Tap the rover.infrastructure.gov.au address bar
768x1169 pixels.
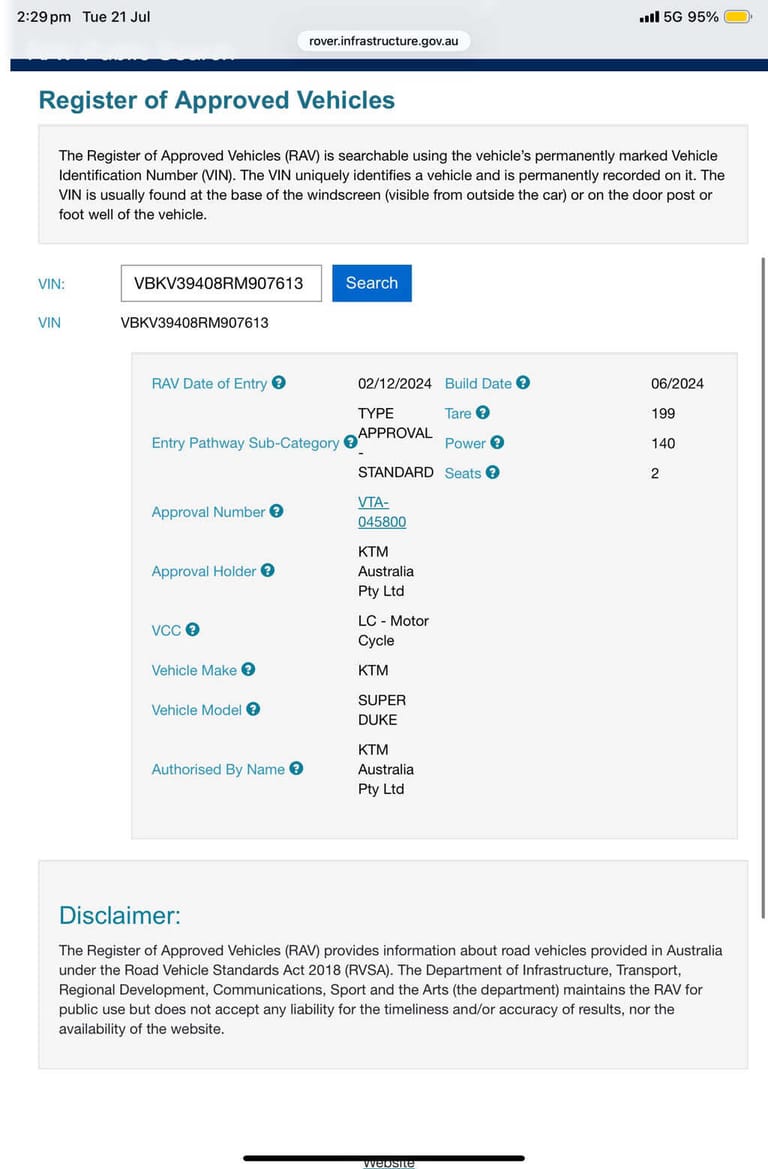click(384, 41)
